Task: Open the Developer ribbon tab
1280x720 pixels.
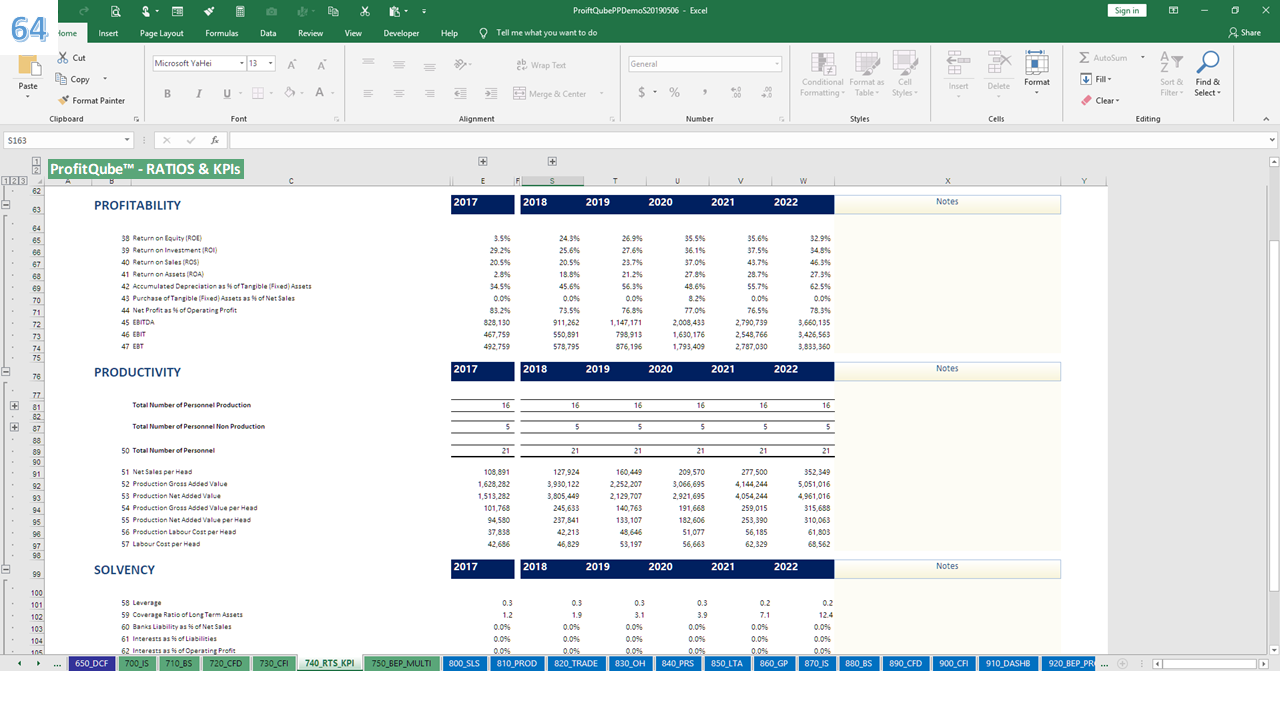Action: pos(401,33)
